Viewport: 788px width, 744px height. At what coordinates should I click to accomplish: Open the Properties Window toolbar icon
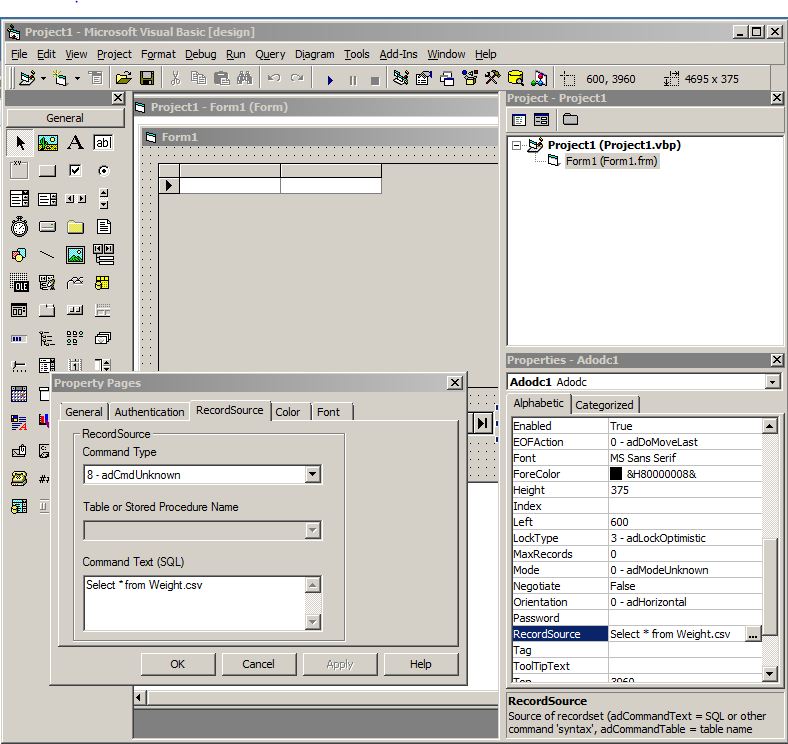(424, 78)
